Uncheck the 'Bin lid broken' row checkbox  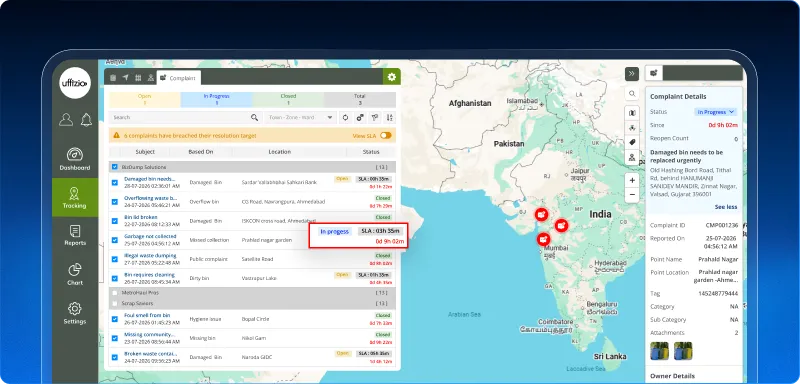pos(114,221)
